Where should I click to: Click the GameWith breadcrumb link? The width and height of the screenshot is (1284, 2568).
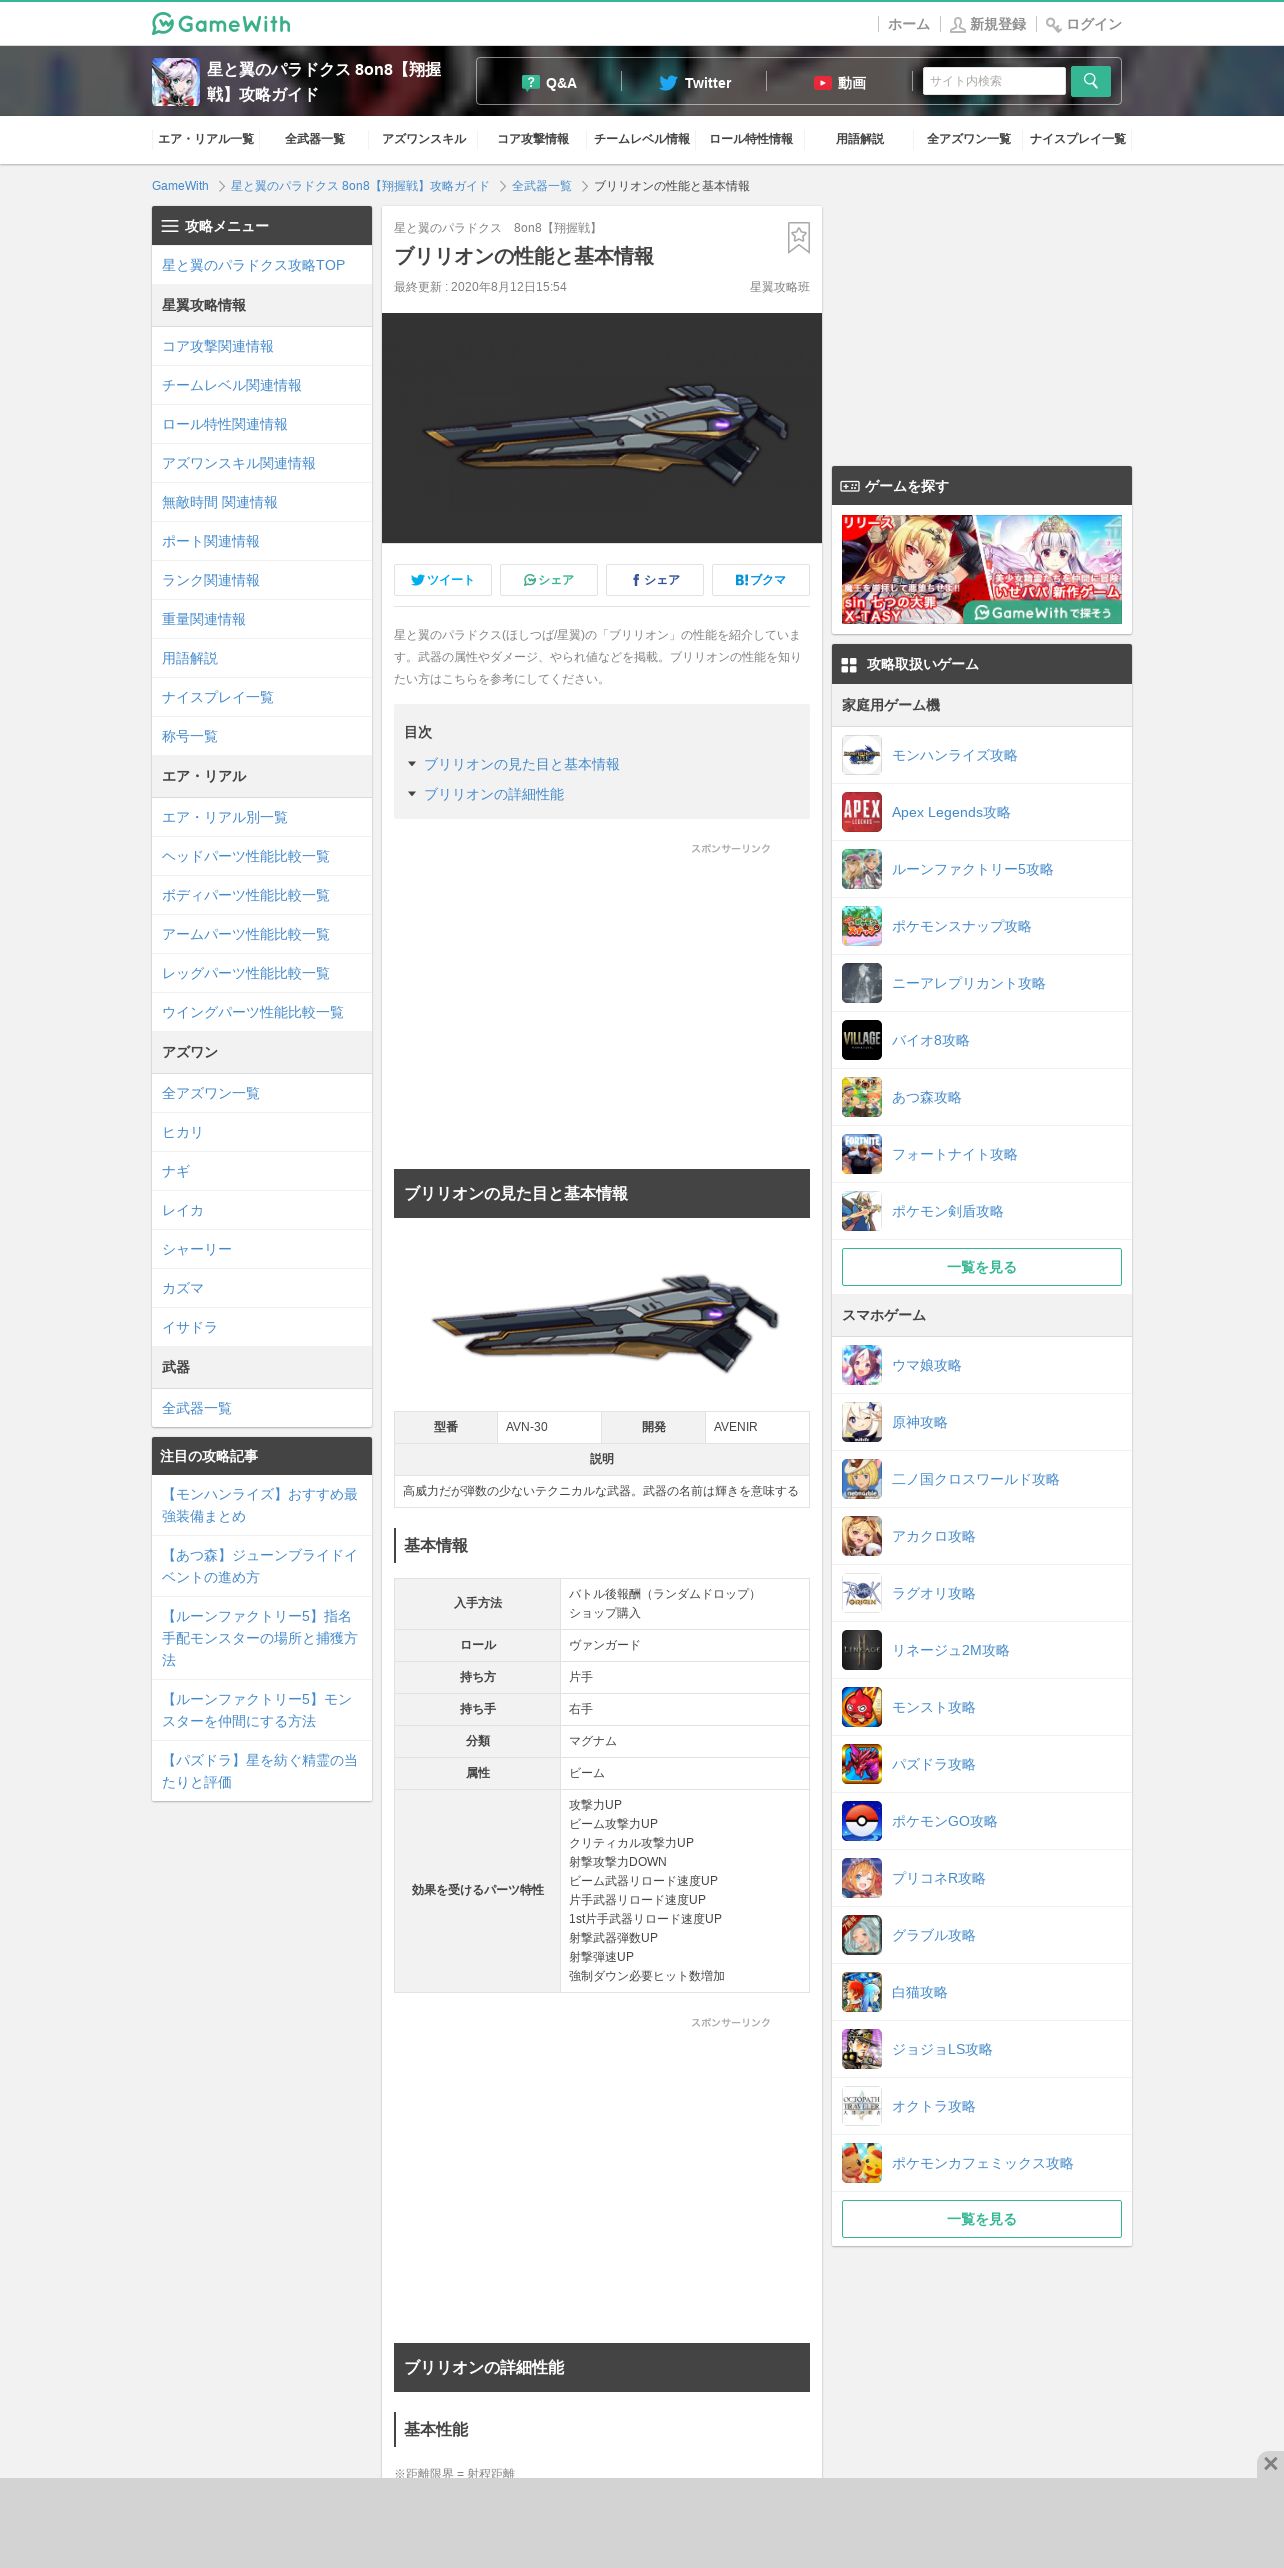[180, 186]
